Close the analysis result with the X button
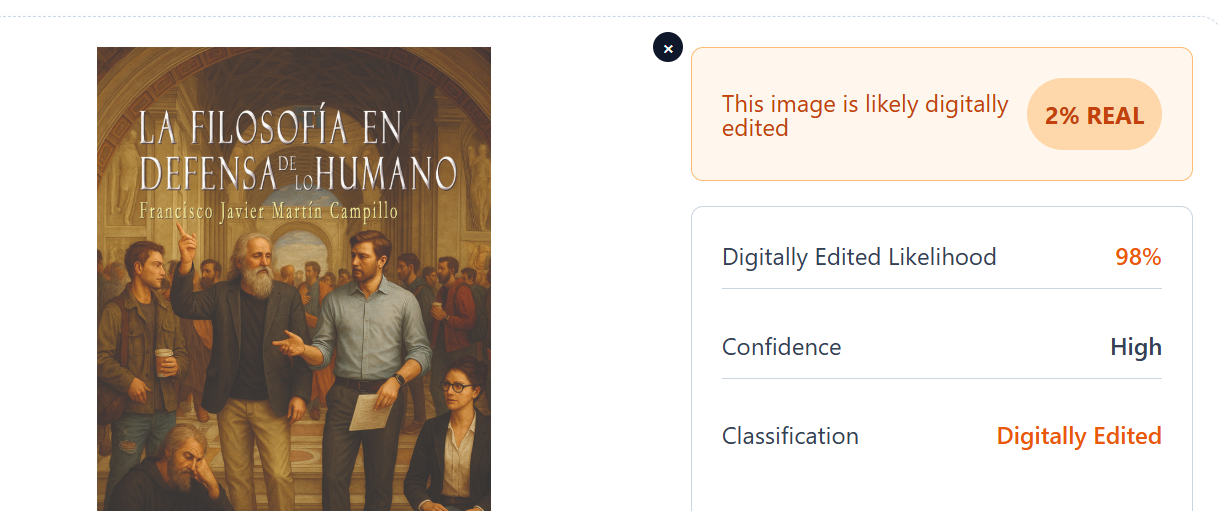 pyautogui.click(x=668, y=47)
